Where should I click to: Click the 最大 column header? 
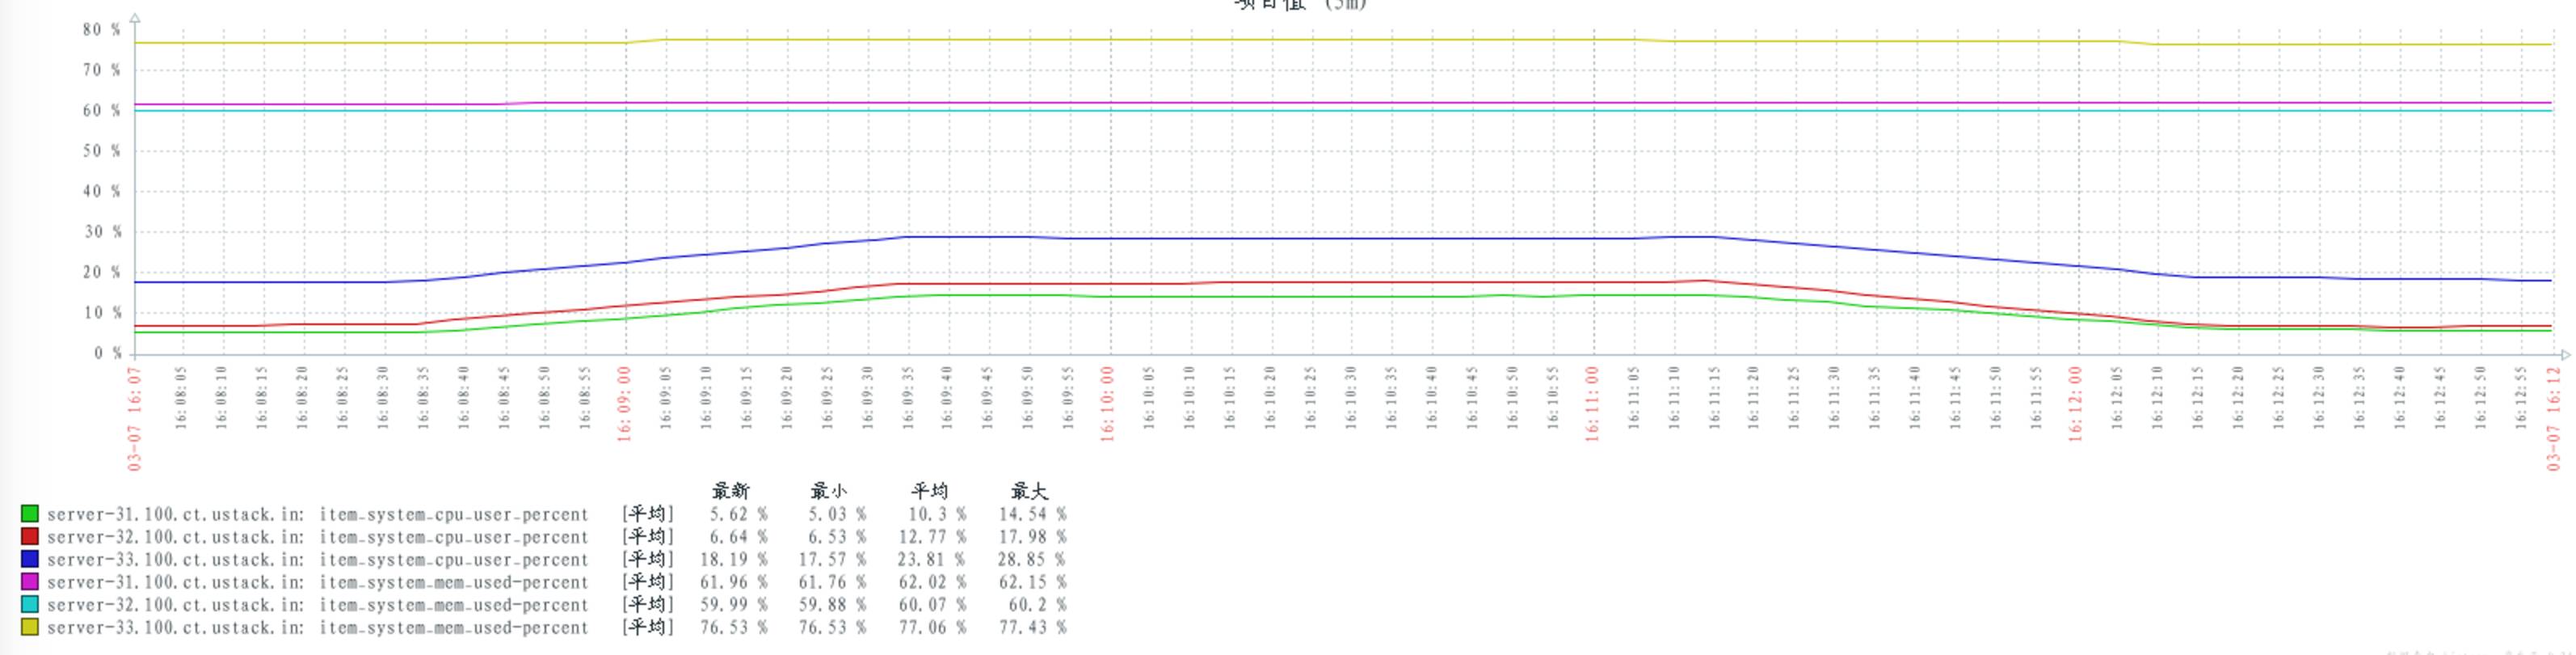pyautogui.click(x=1029, y=491)
